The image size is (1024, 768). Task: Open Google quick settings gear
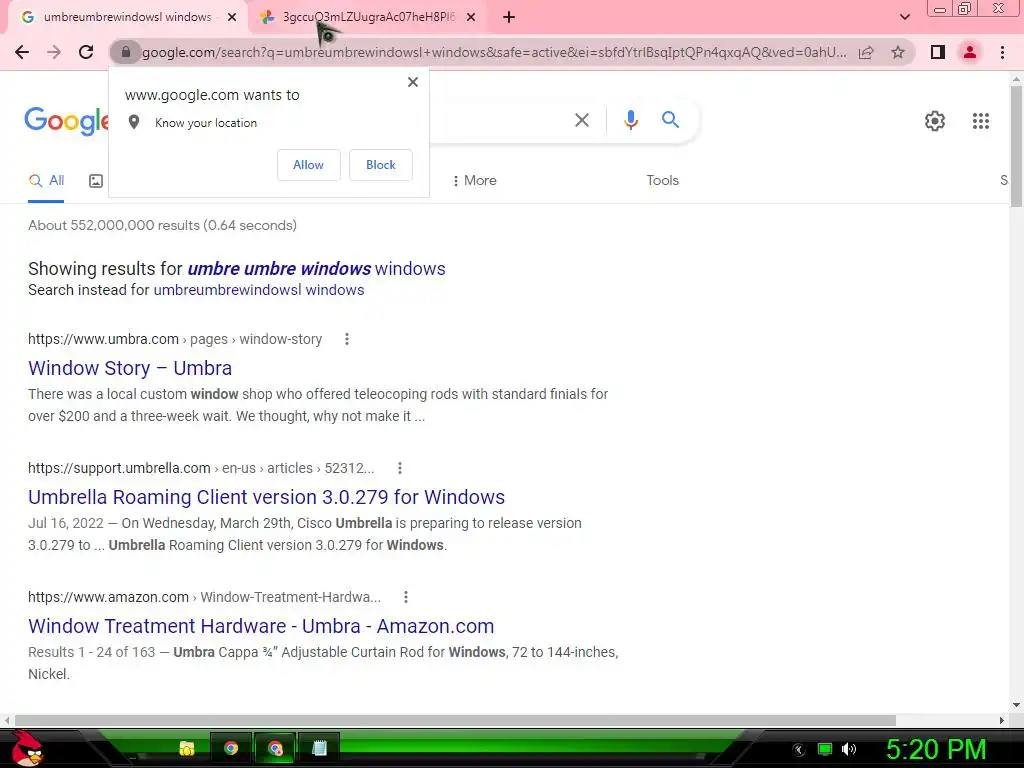[x=935, y=121]
